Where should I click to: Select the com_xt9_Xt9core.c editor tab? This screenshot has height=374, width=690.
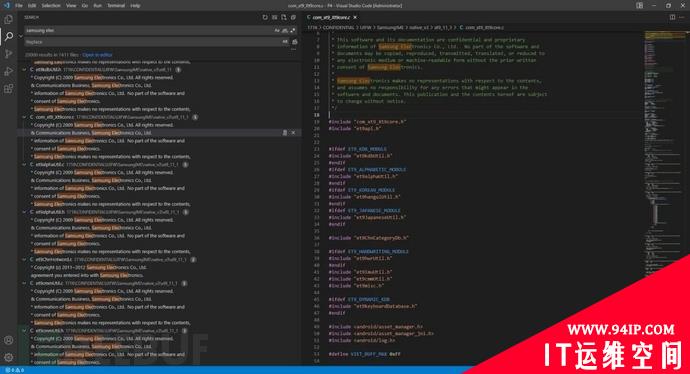(332, 17)
